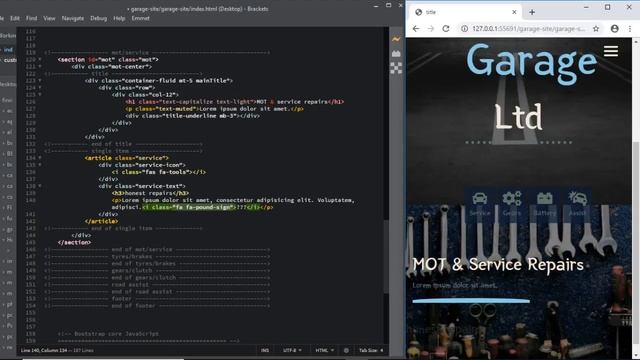Collapse the section fold arrow on line 120

pyautogui.click(x=40, y=60)
